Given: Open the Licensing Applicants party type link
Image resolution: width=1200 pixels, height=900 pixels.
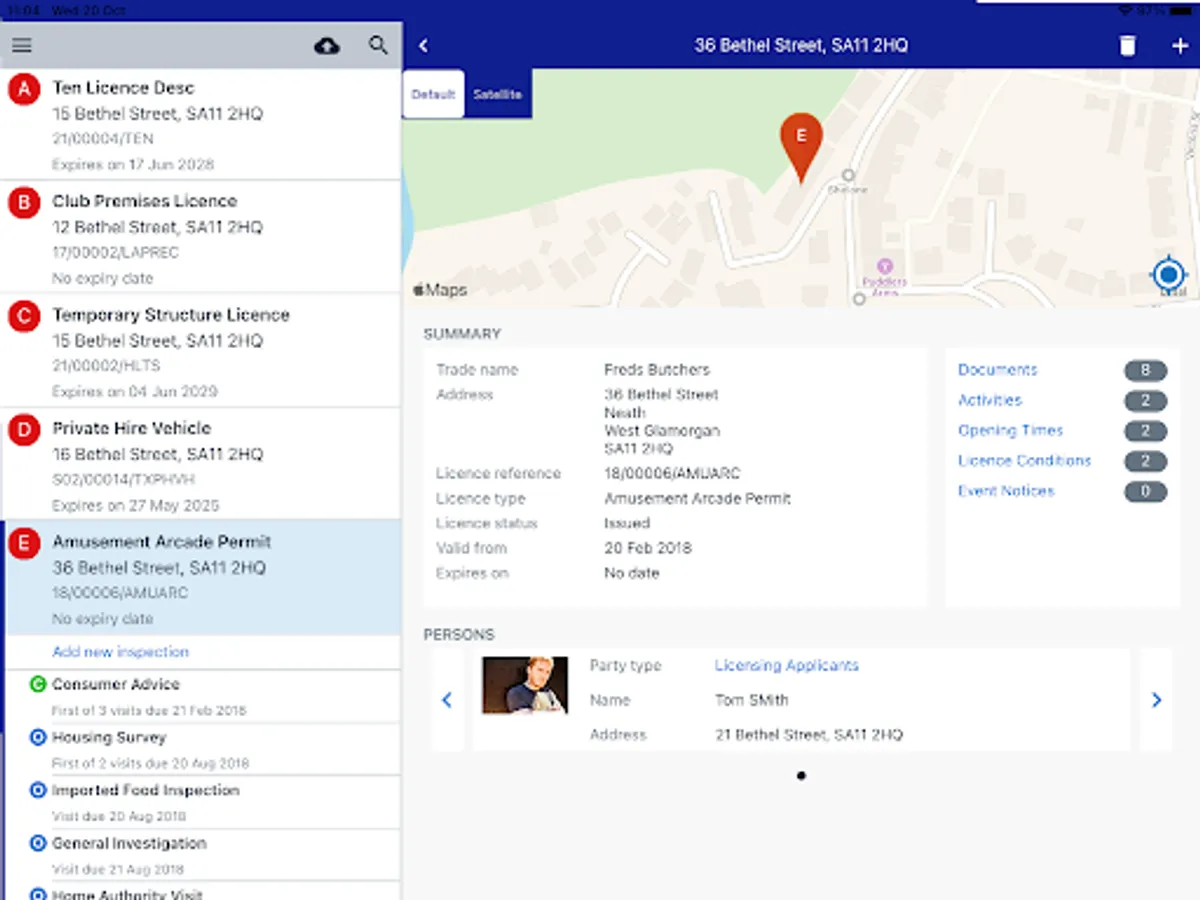Looking at the screenshot, I should [x=787, y=666].
